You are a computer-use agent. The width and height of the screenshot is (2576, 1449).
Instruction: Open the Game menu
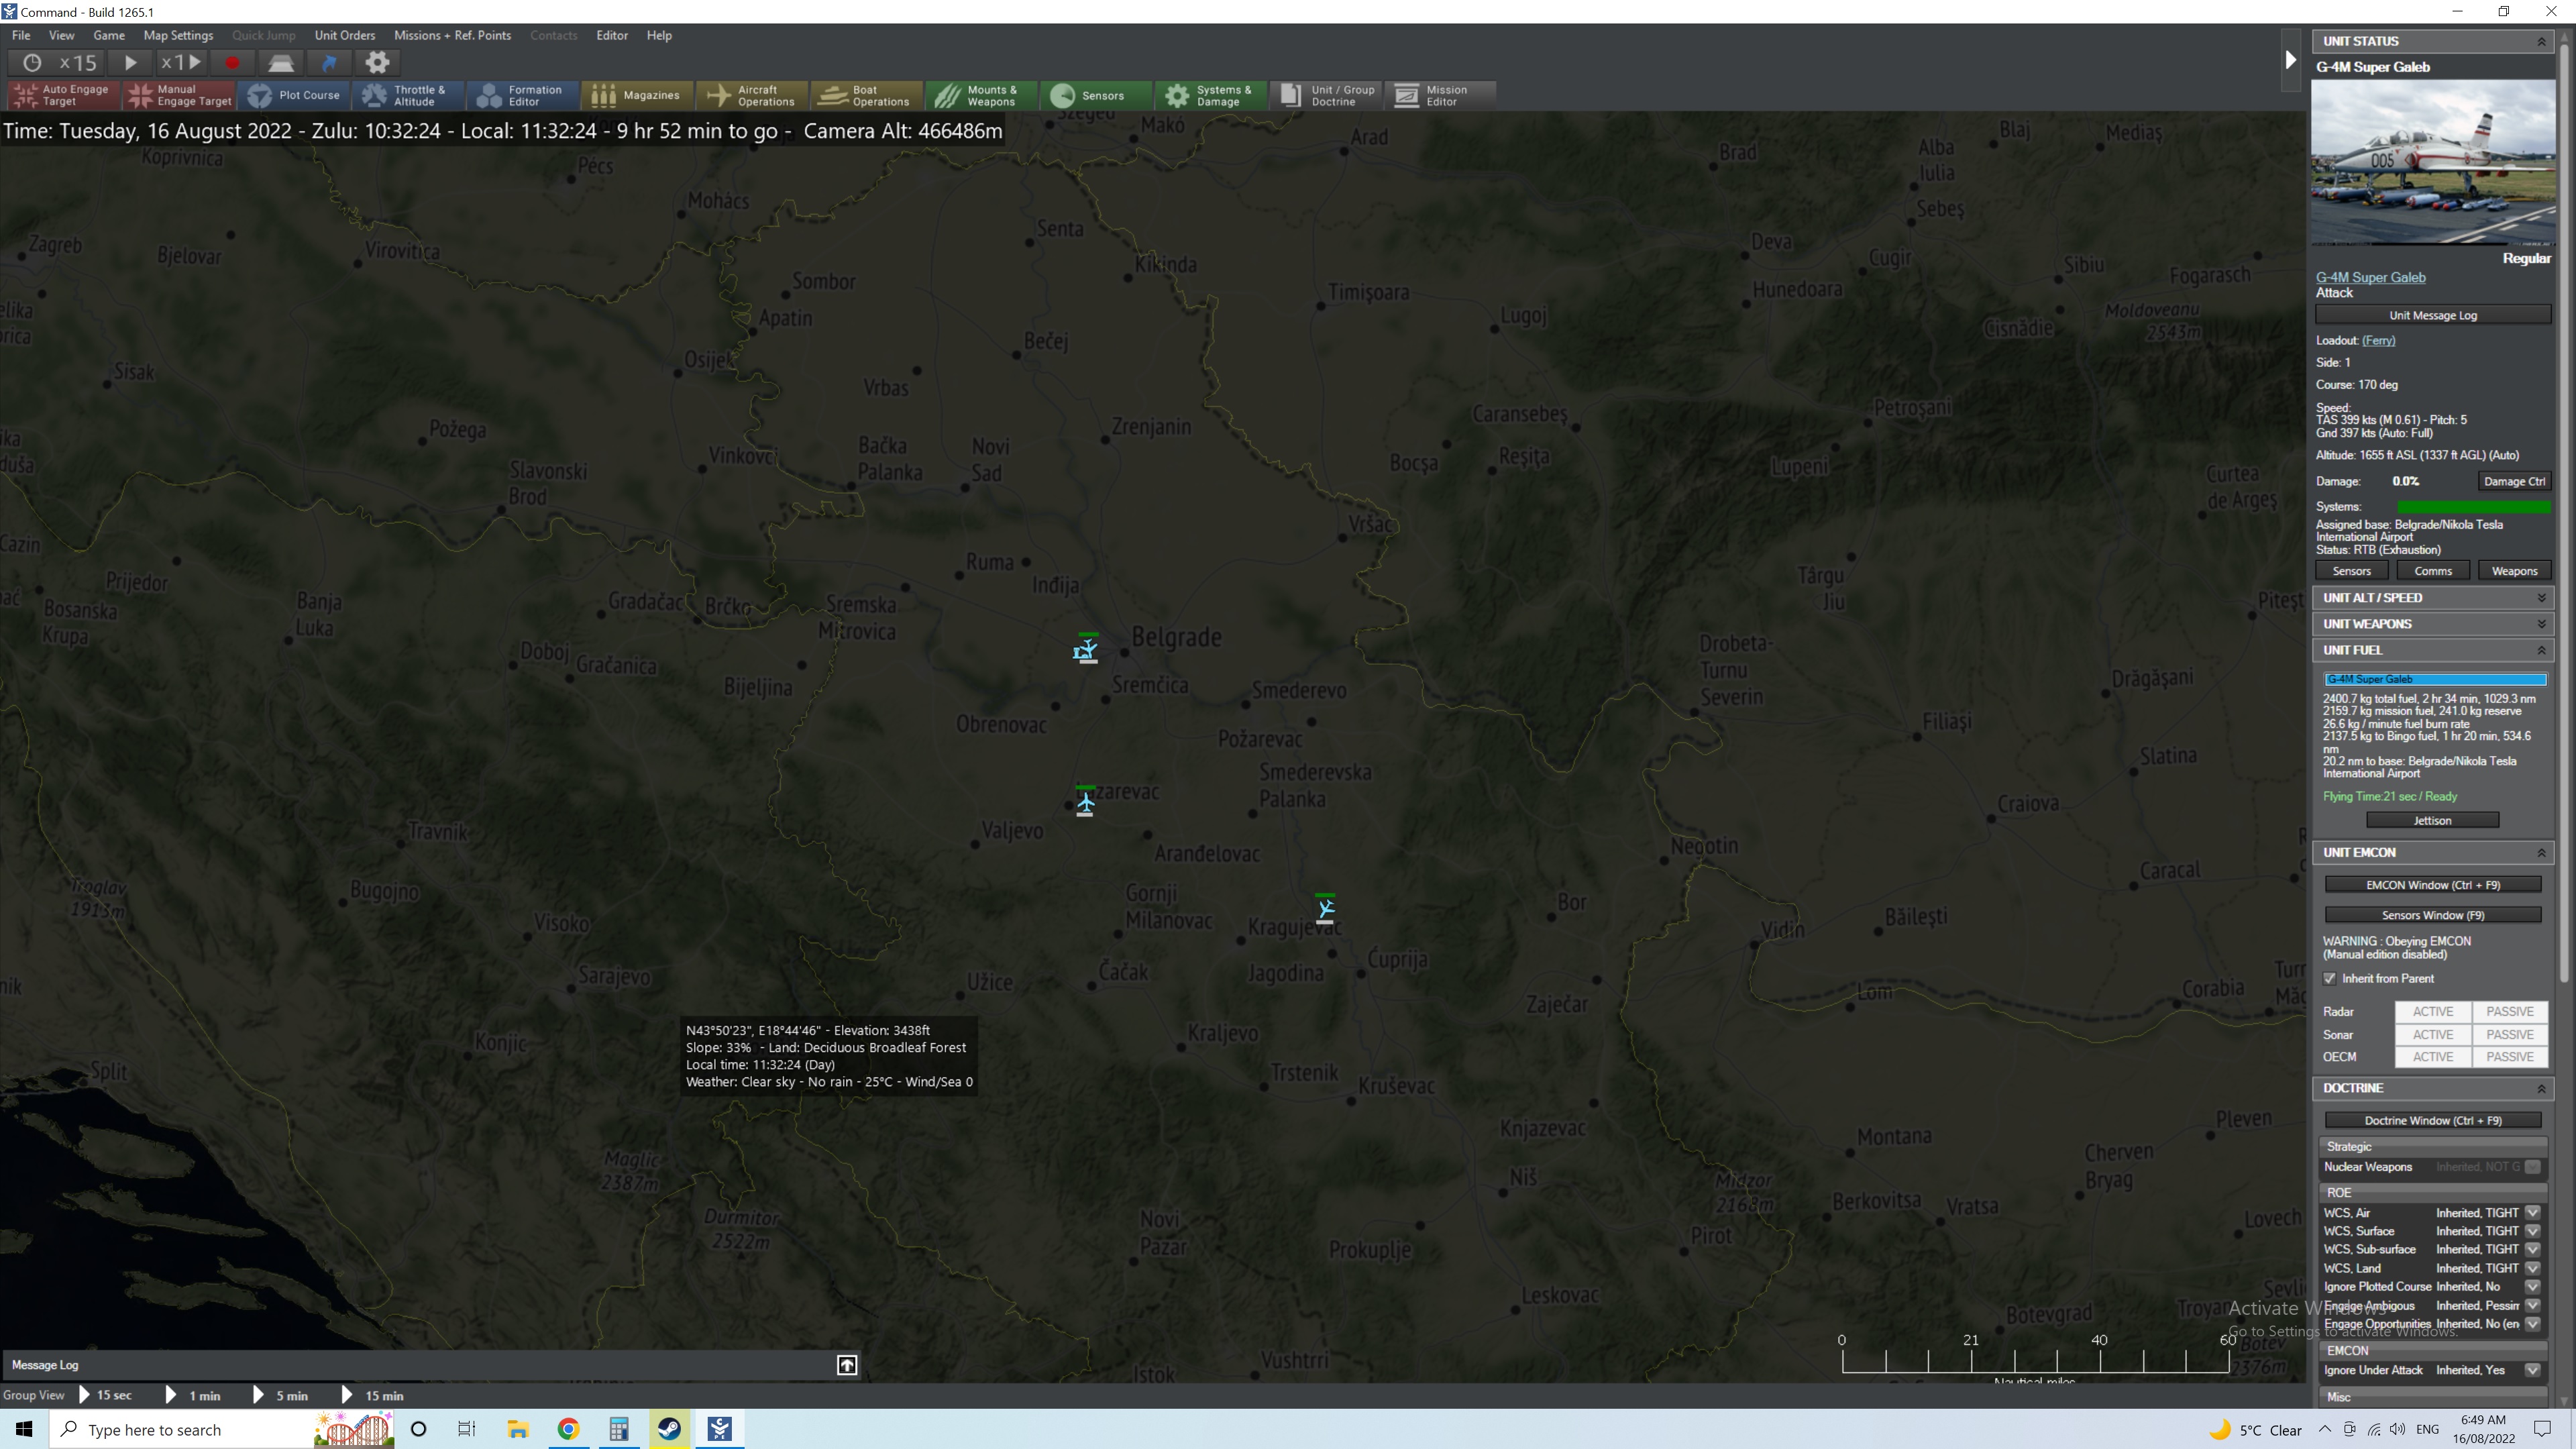tap(109, 35)
